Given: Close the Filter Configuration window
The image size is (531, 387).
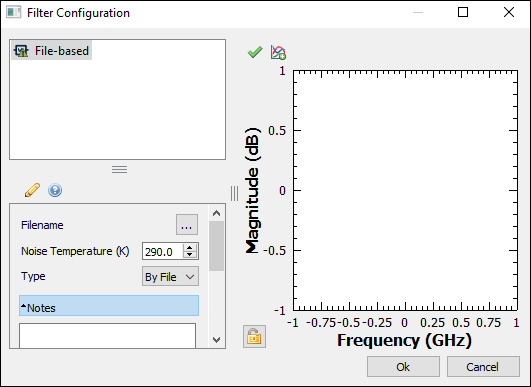Looking at the screenshot, I should pyautogui.click(x=509, y=12).
